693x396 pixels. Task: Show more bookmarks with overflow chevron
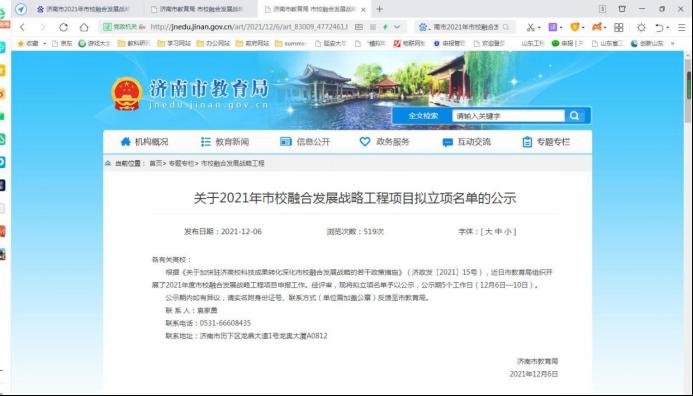(x=673, y=43)
